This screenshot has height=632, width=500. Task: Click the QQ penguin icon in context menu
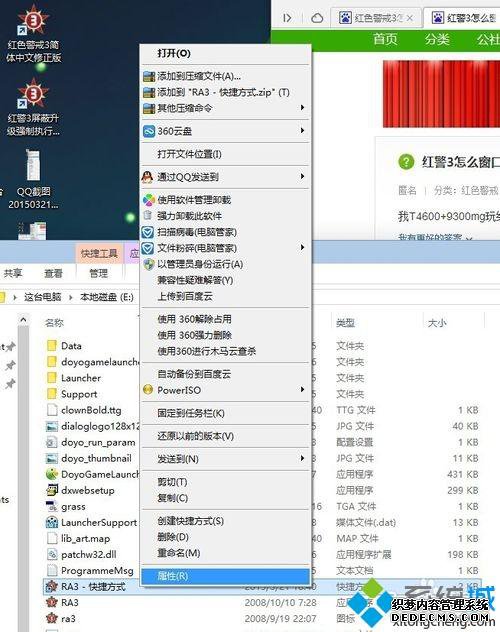click(x=148, y=177)
